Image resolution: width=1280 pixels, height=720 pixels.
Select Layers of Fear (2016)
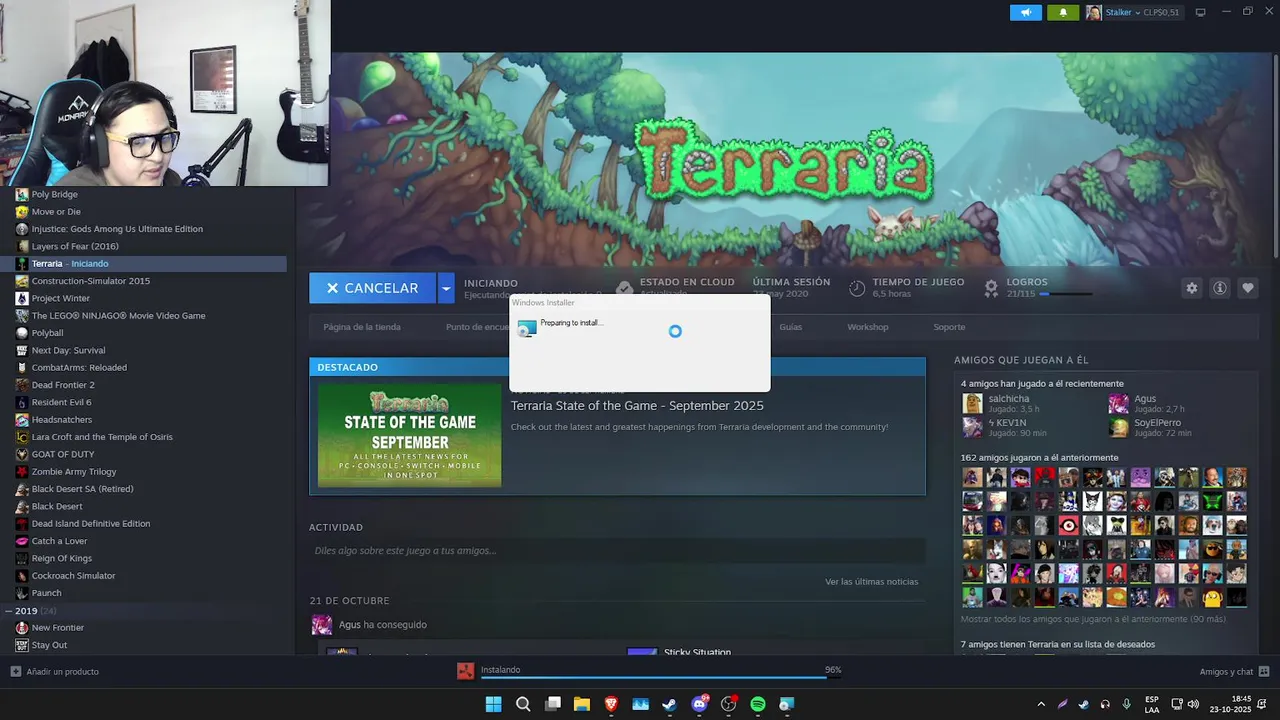coord(75,246)
